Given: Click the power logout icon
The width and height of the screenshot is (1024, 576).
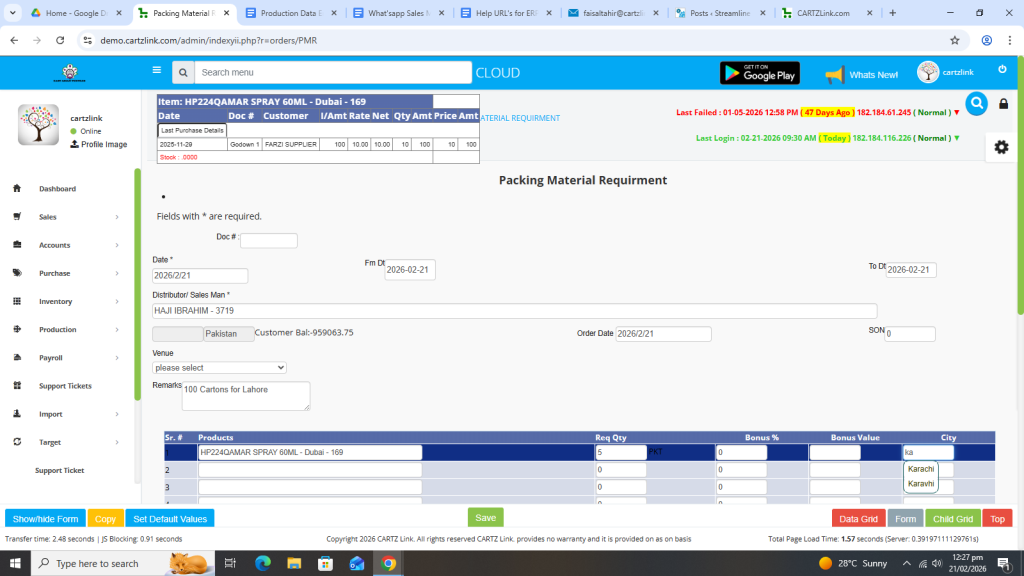Looking at the screenshot, I should coord(1002,69).
